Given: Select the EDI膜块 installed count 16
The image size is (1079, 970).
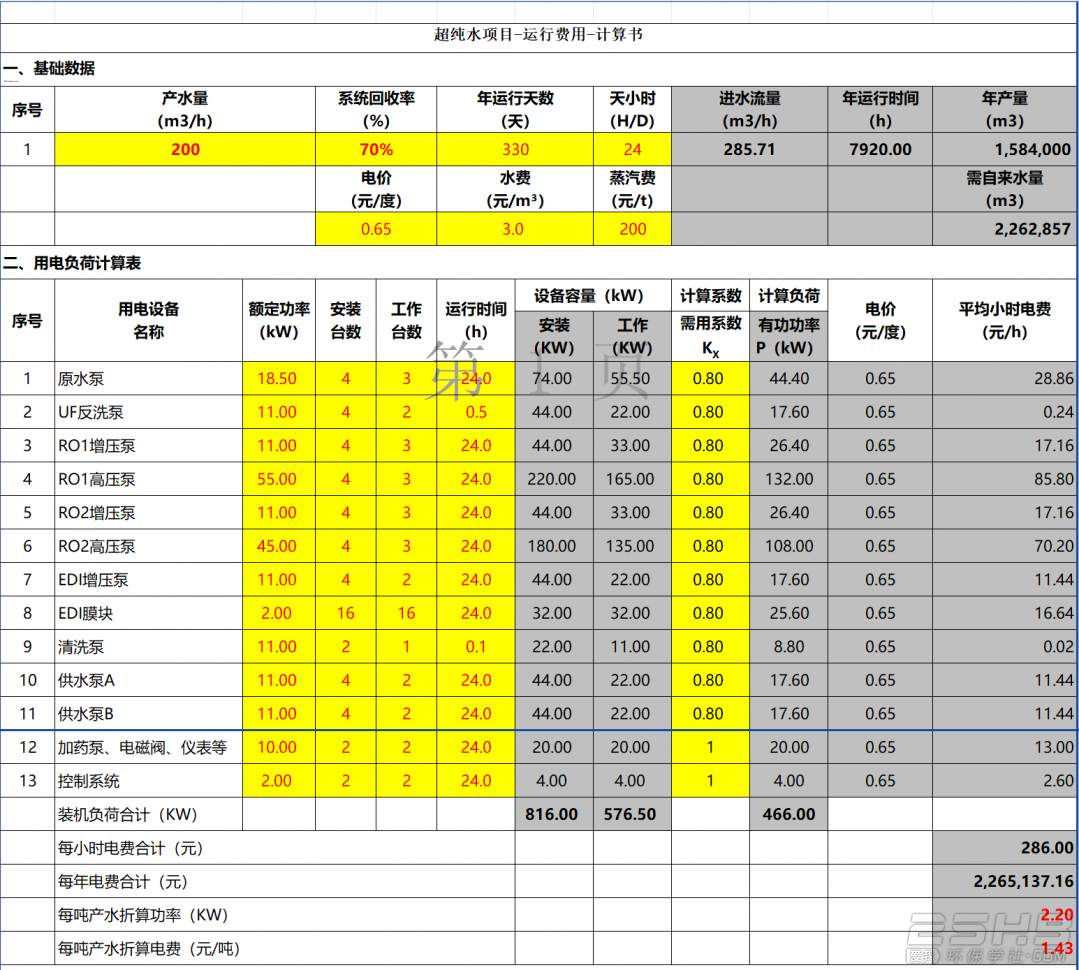Looking at the screenshot, I should click(x=345, y=613).
